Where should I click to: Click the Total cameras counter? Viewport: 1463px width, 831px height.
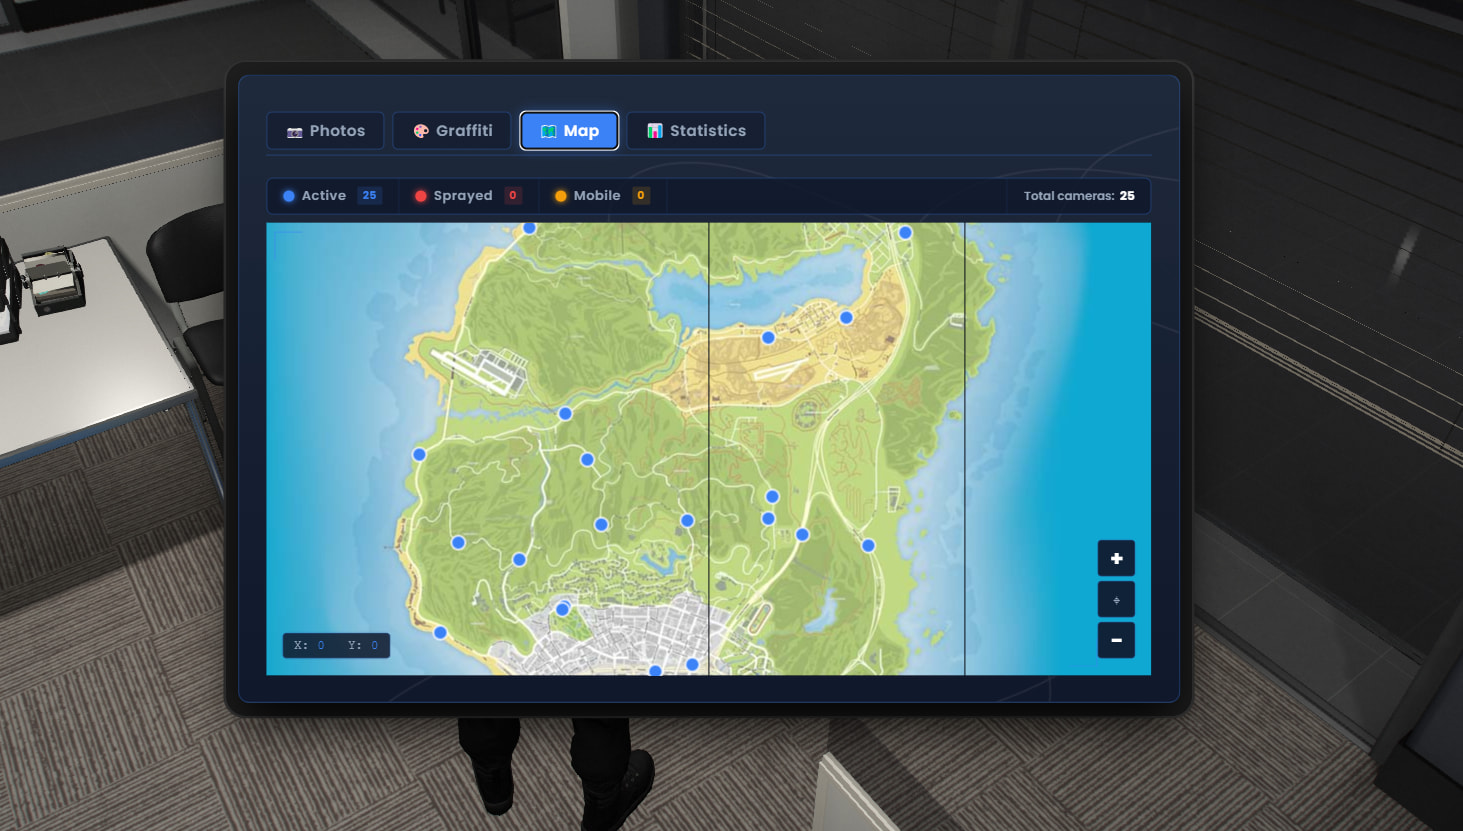[1079, 196]
